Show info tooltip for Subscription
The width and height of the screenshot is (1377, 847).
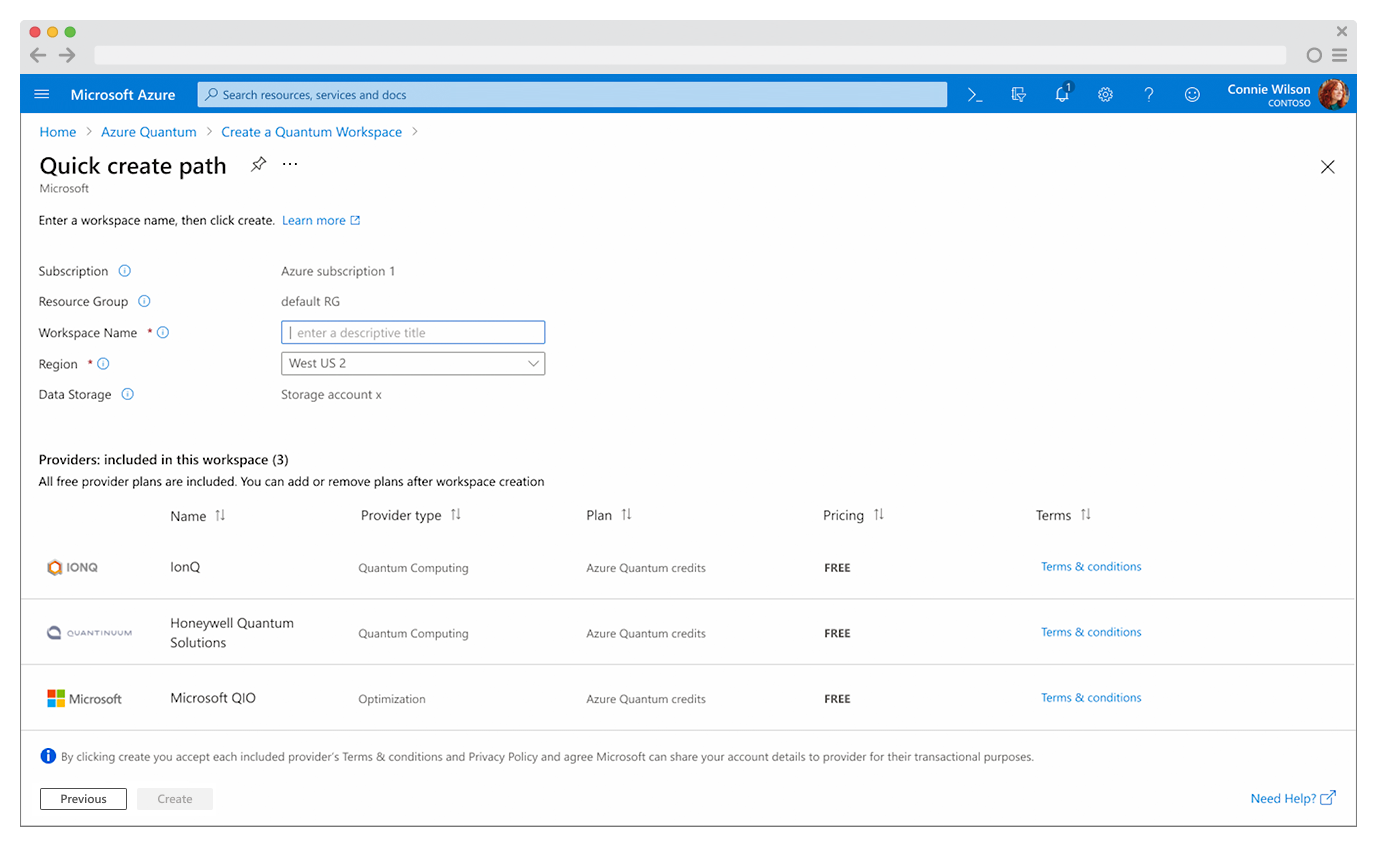[x=125, y=271]
